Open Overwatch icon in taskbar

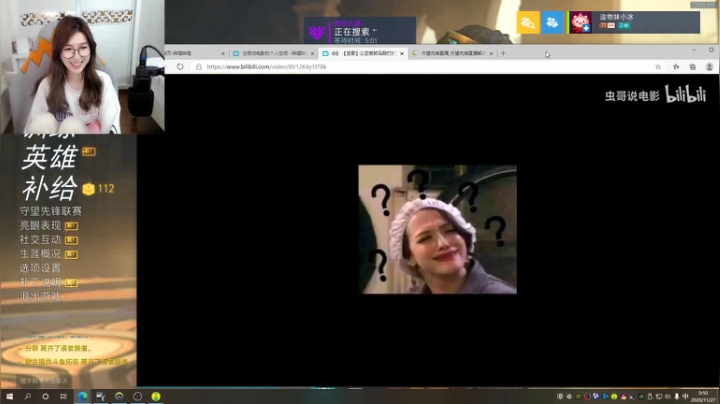119,396
